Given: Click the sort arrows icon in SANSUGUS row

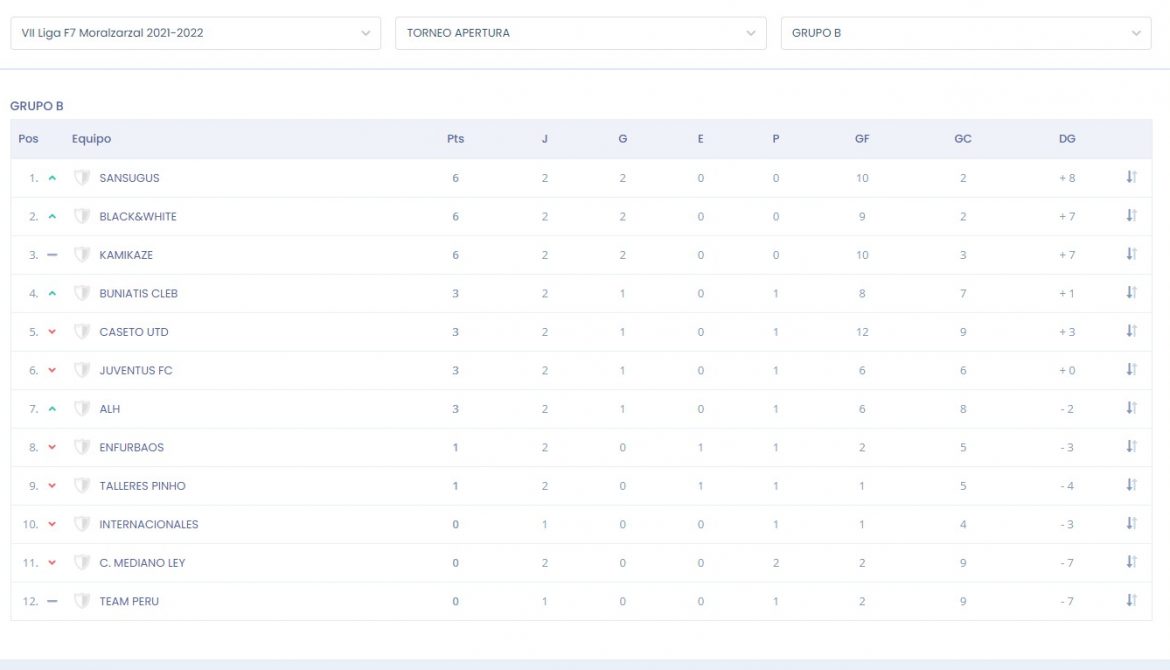Looking at the screenshot, I should 1131,177.
